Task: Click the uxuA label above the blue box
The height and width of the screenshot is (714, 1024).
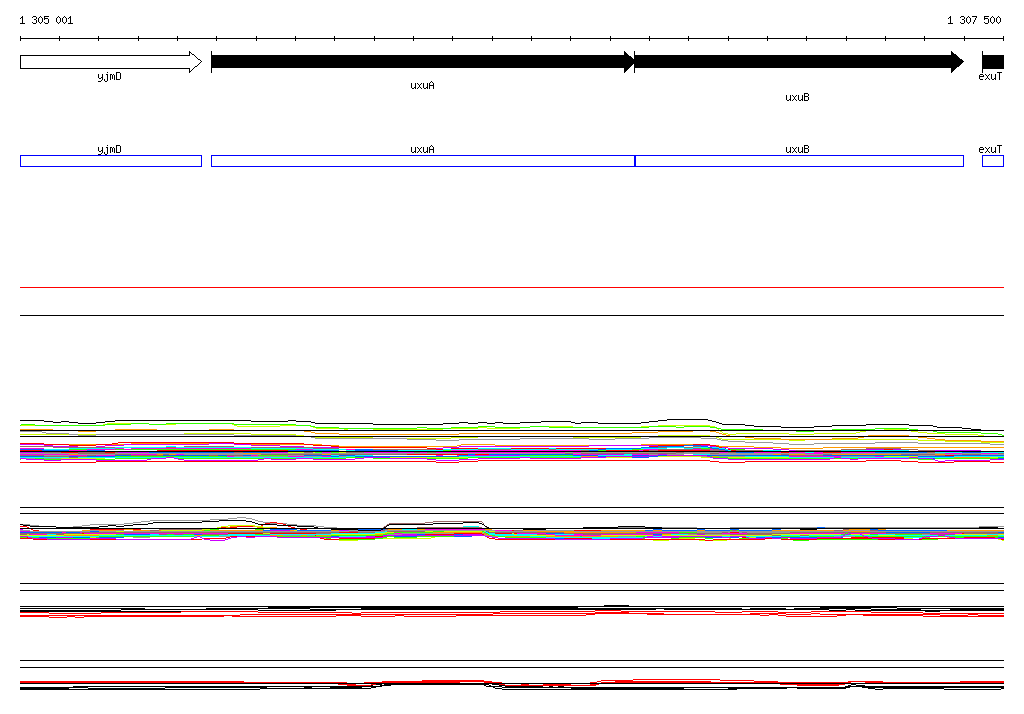Action: pyautogui.click(x=423, y=150)
